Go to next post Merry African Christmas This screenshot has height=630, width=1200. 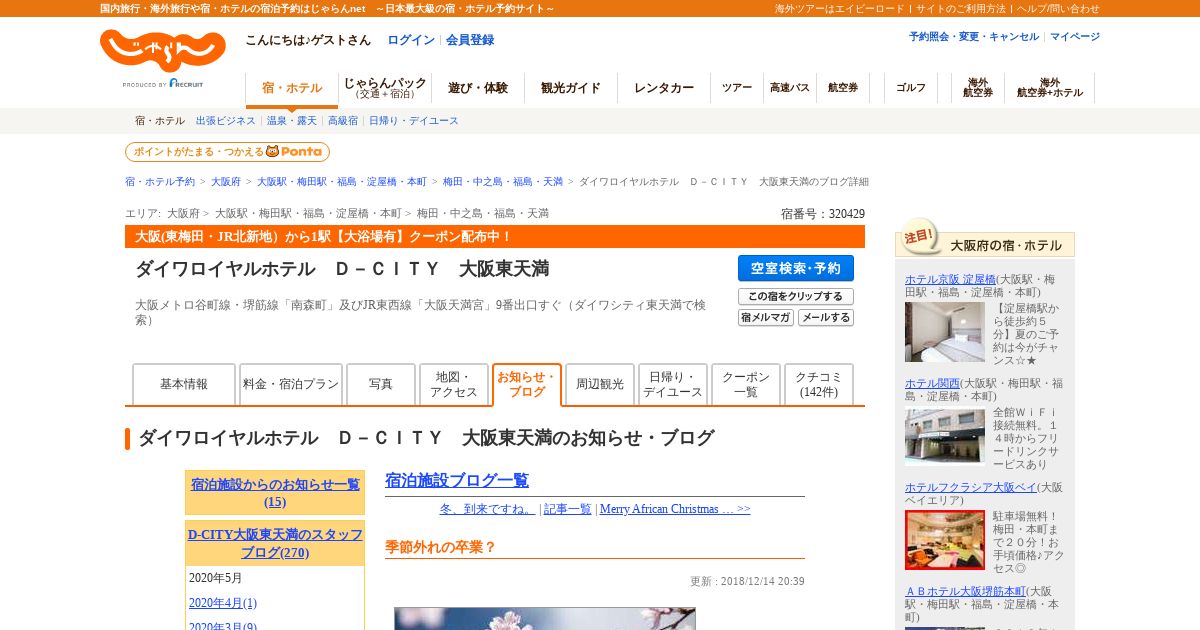tap(675, 509)
